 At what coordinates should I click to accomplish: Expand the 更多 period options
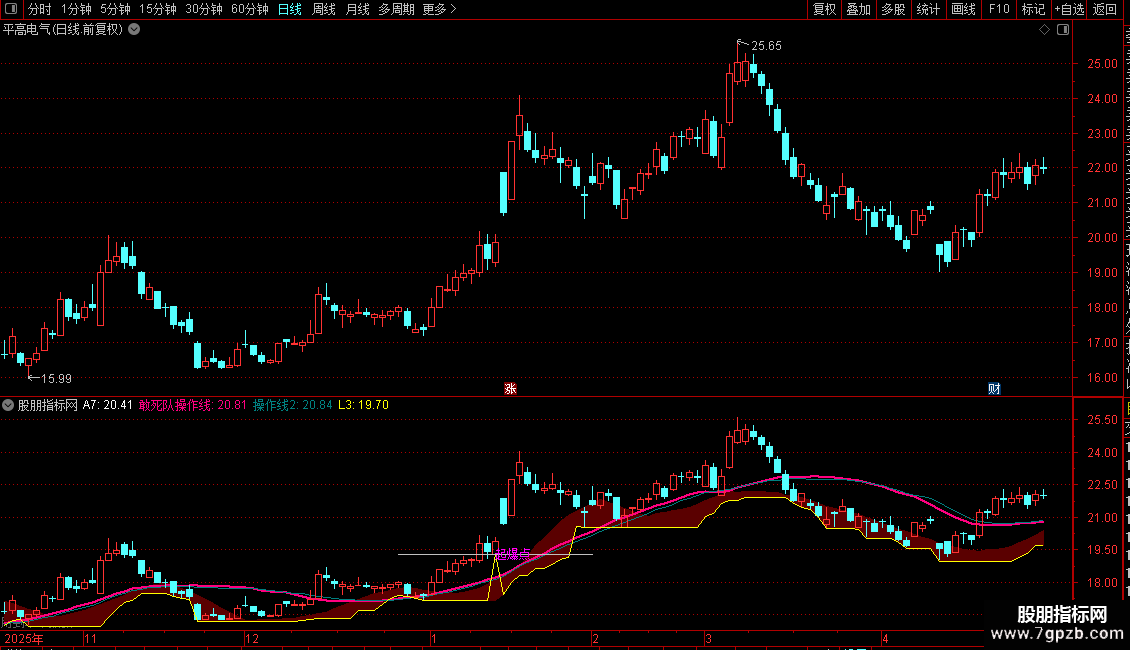click(439, 9)
